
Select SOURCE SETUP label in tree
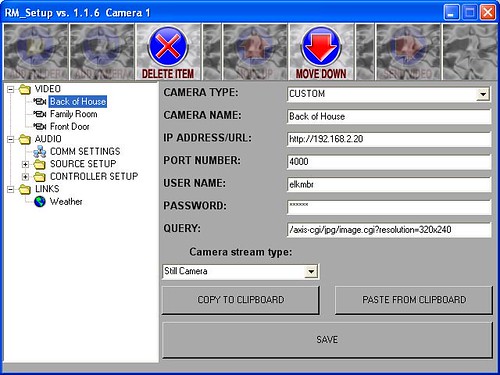(83, 164)
